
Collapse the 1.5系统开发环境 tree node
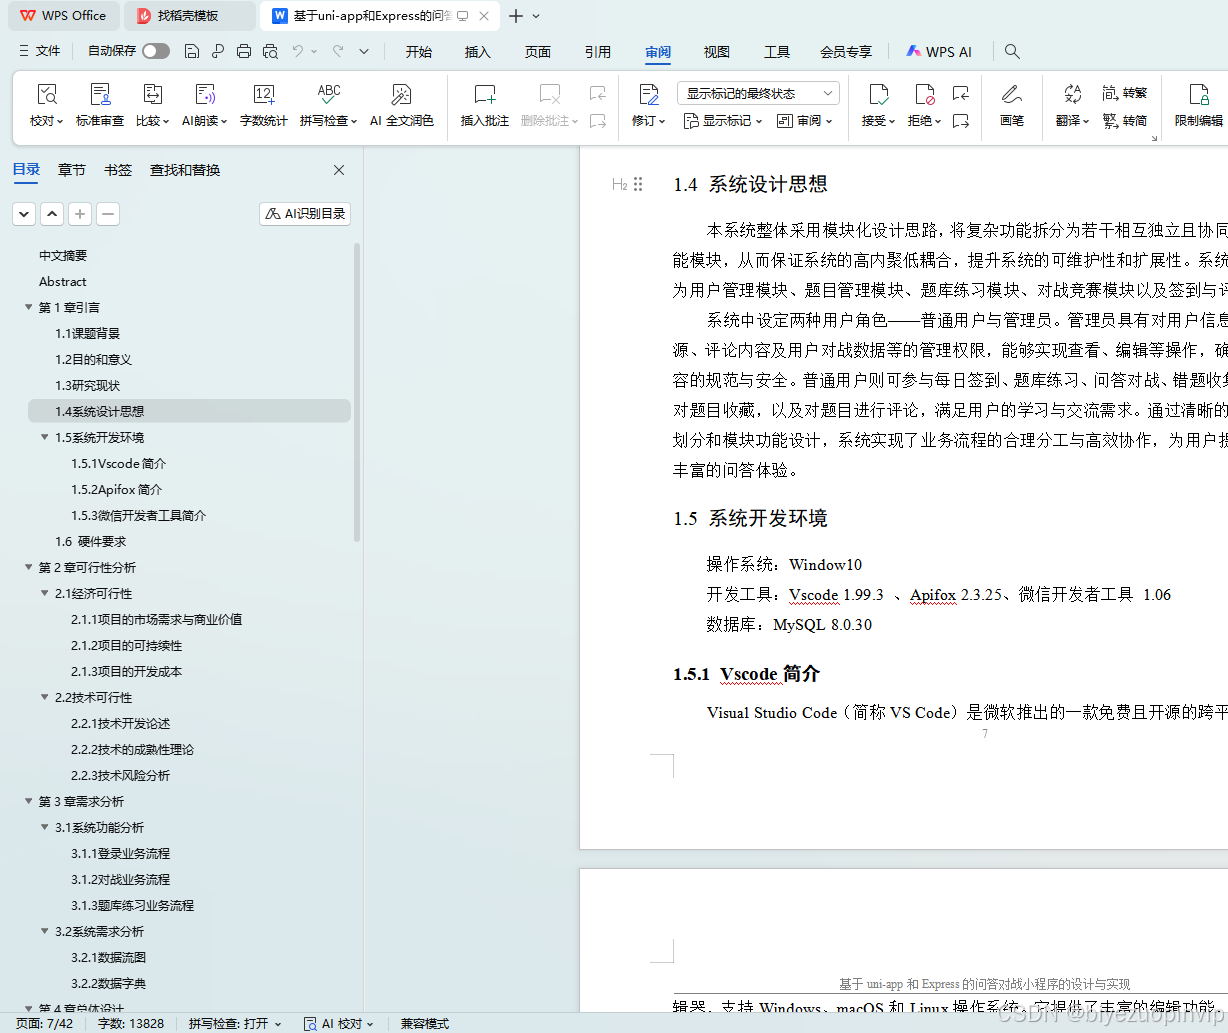tap(45, 437)
